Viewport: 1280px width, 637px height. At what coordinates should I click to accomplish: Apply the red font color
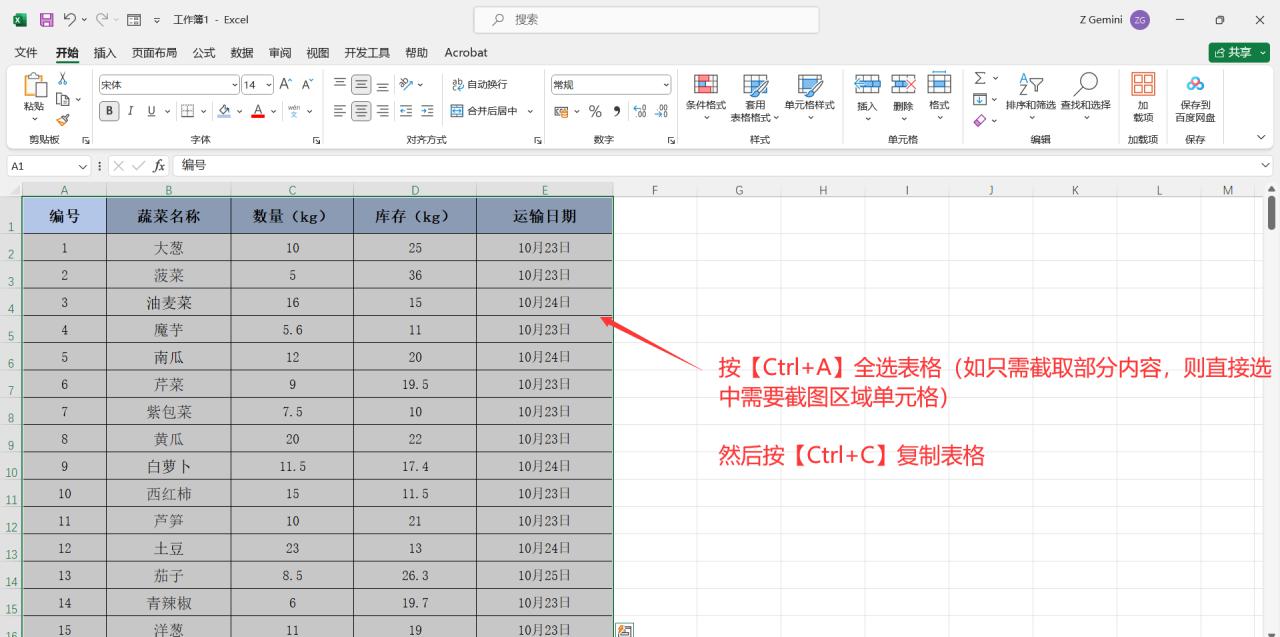(x=258, y=111)
